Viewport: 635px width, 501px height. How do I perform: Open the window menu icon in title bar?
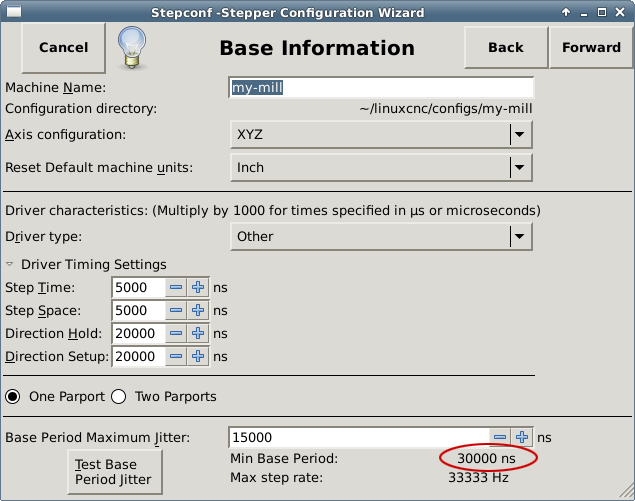[x=14, y=12]
